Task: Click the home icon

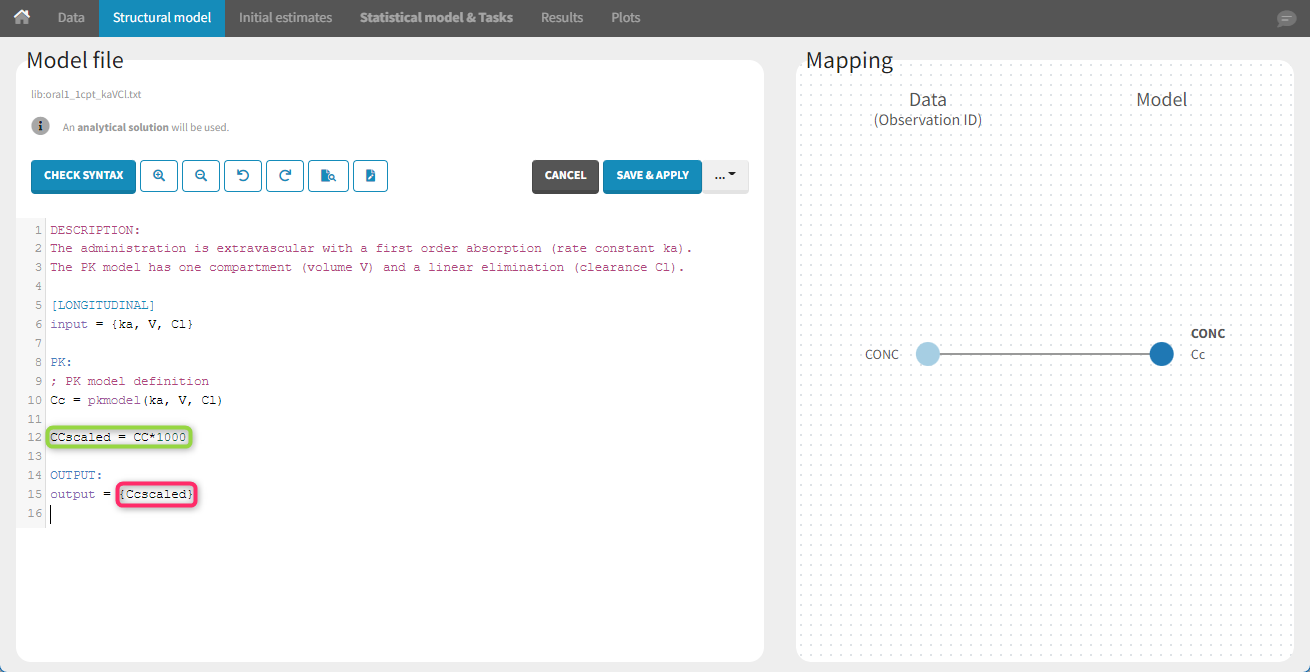Action: pyautogui.click(x=22, y=18)
